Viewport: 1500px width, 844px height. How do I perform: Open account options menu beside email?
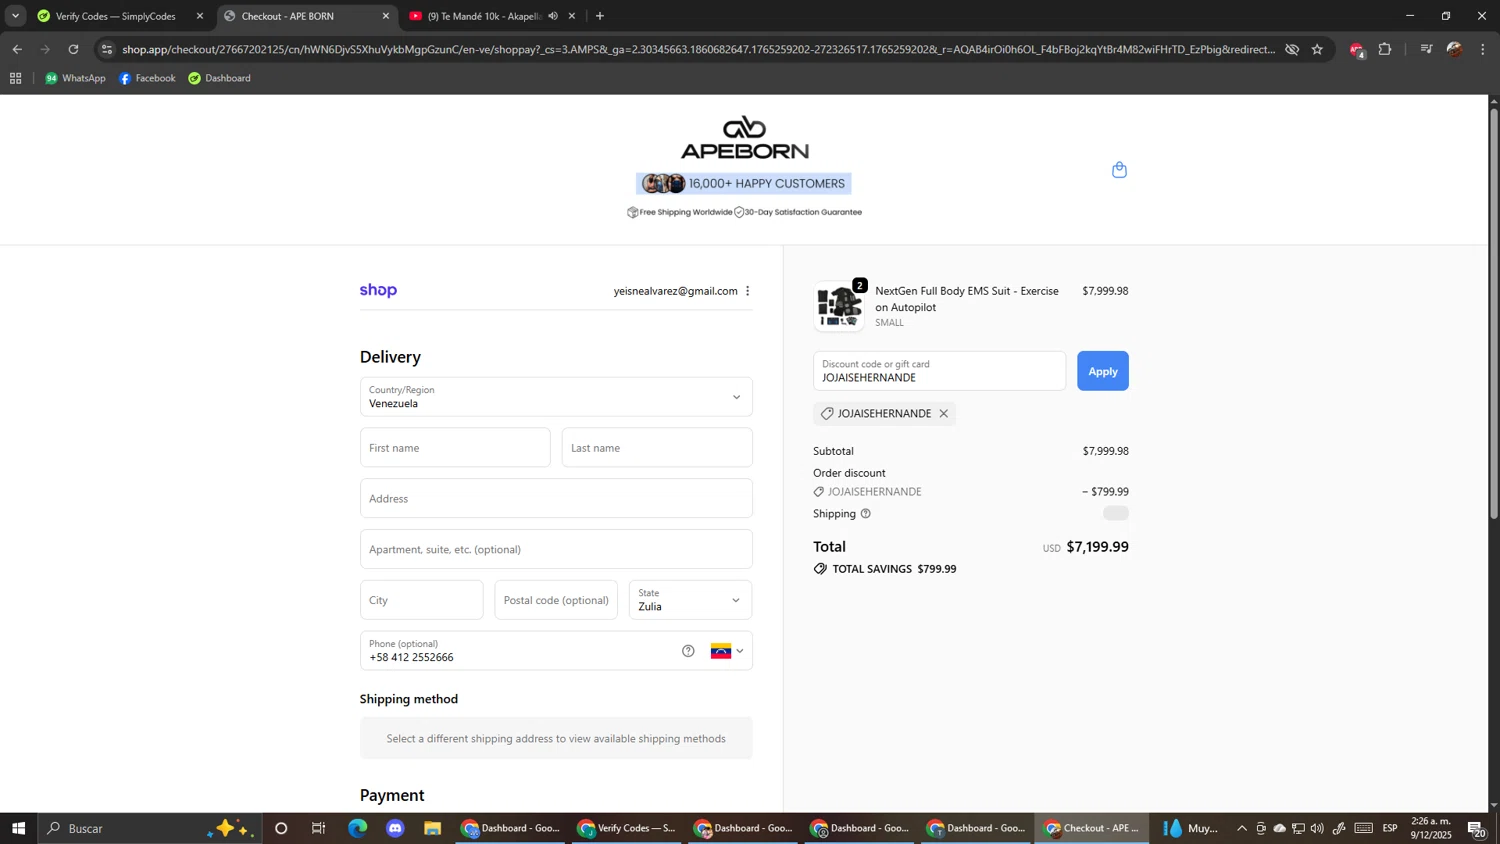(x=747, y=291)
